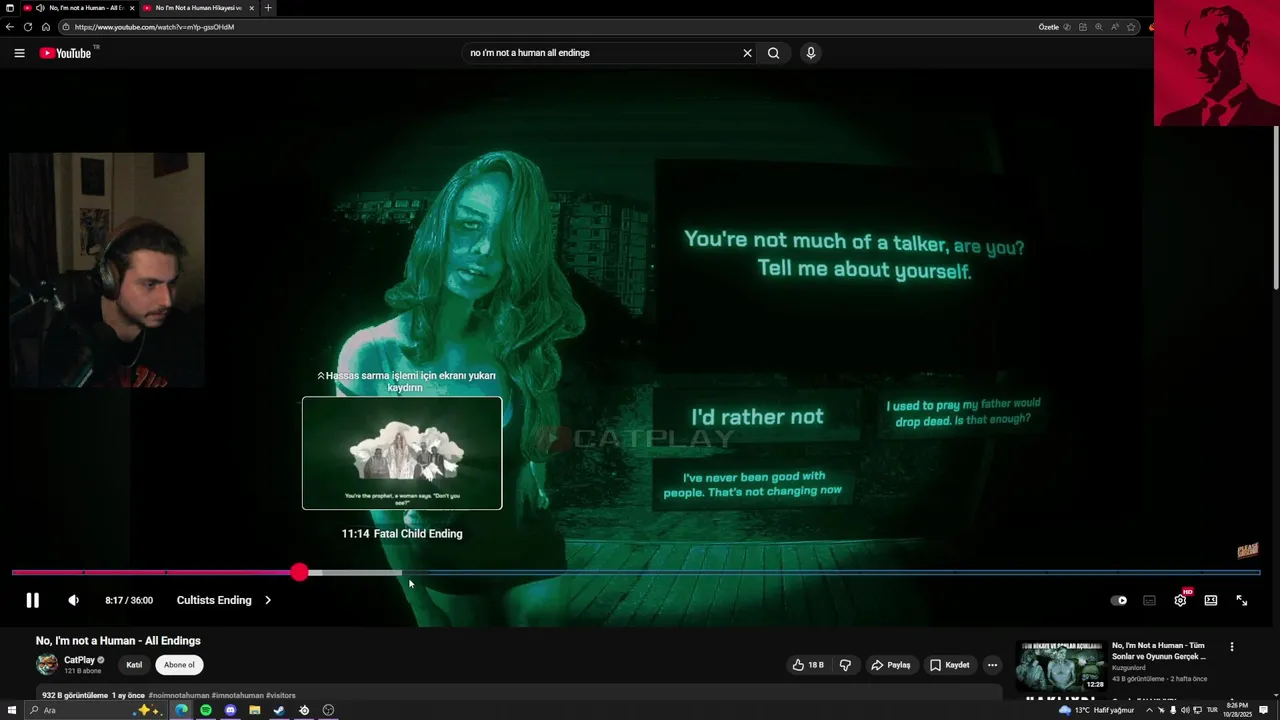Pause the video with the pause button
1280x720 pixels.
click(x=32, y=600)
